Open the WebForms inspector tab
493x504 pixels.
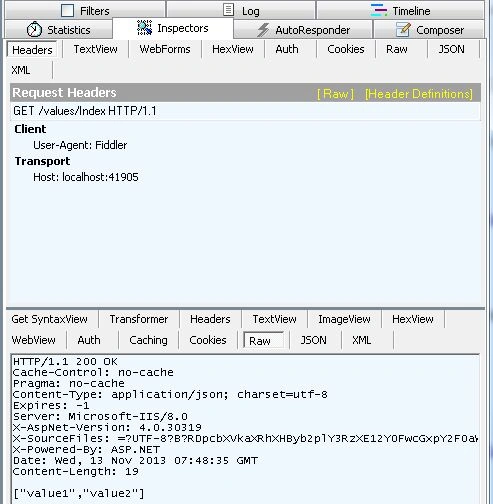click(165, 49)
